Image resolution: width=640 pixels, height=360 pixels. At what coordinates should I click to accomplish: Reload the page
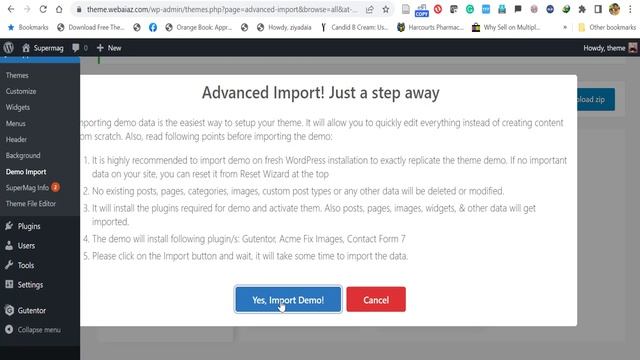pos(43,9)
